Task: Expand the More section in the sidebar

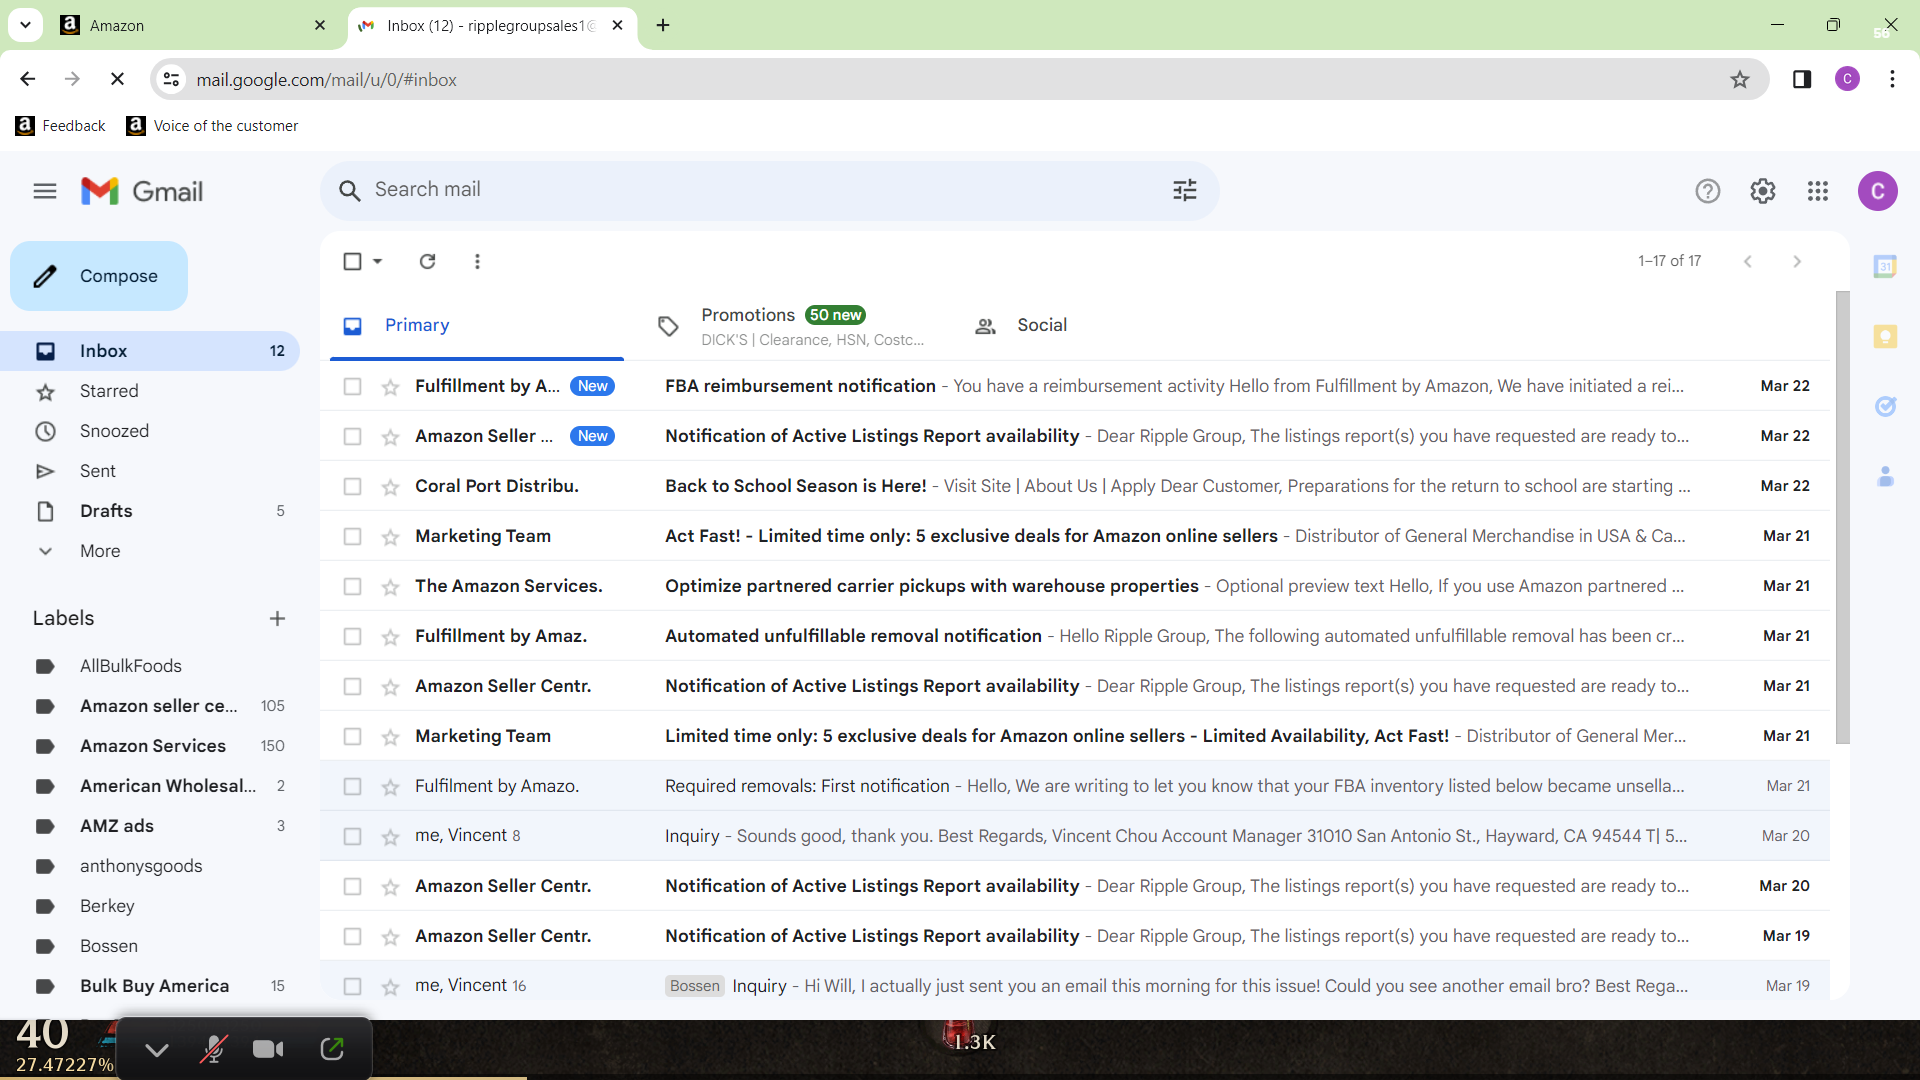Action: (x=100, y=551)
